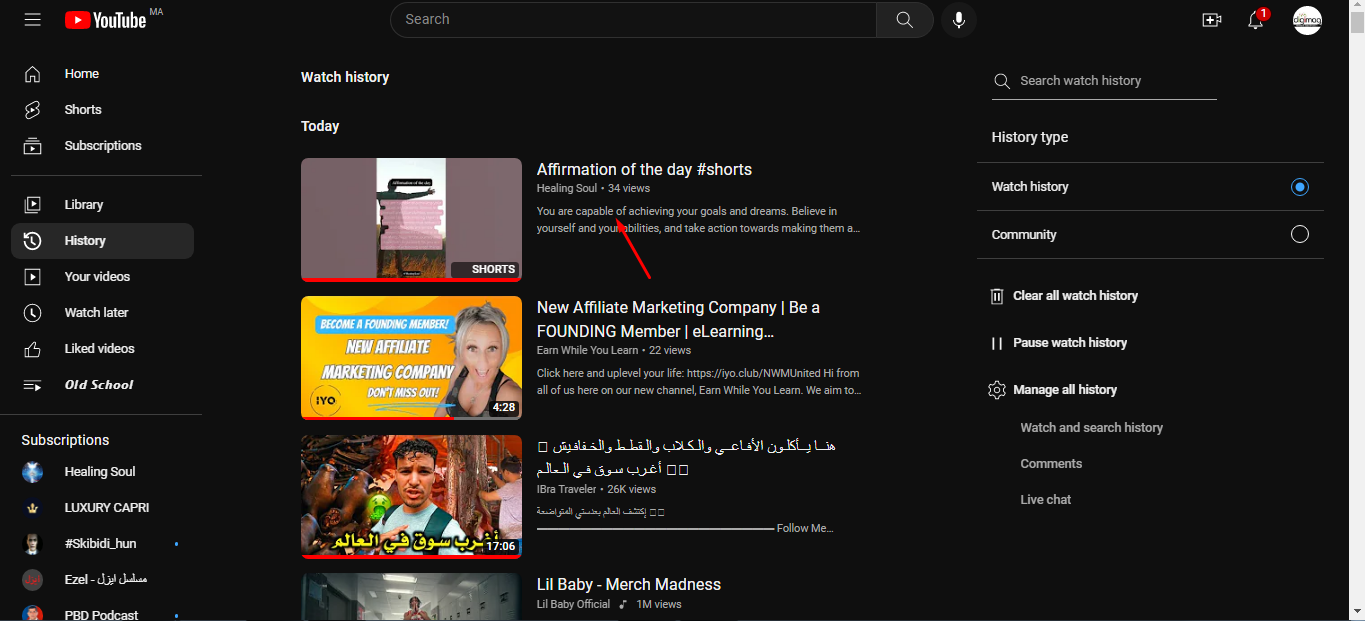Open the account avatar menu
The width and height of the screenshot is (1365, 621).
(1307, 20)
